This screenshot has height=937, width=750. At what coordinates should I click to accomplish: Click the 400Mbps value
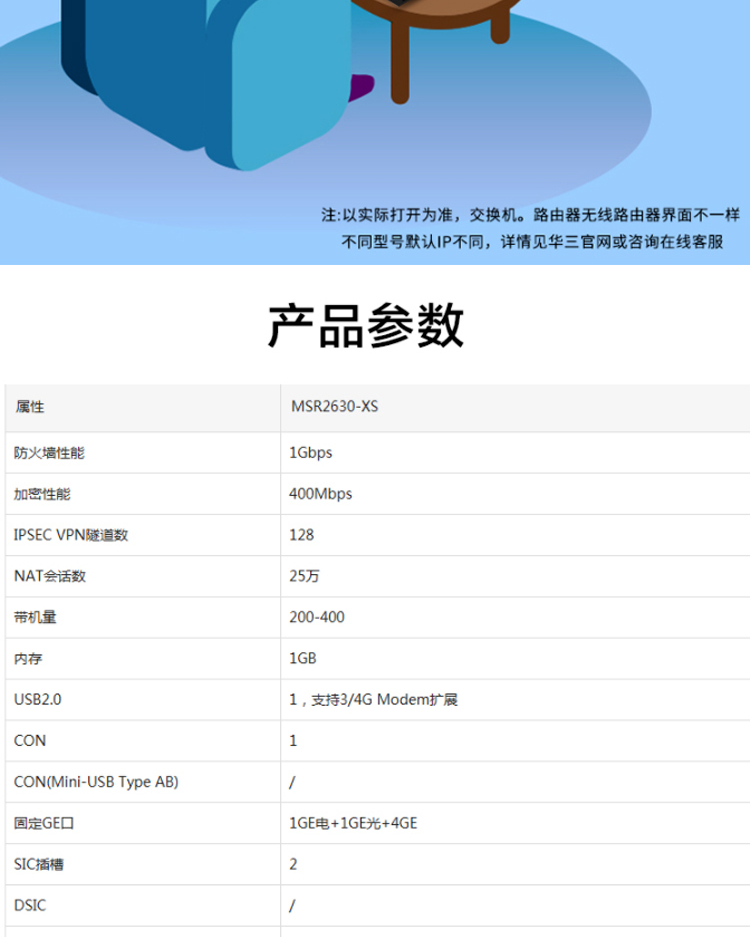321,494
